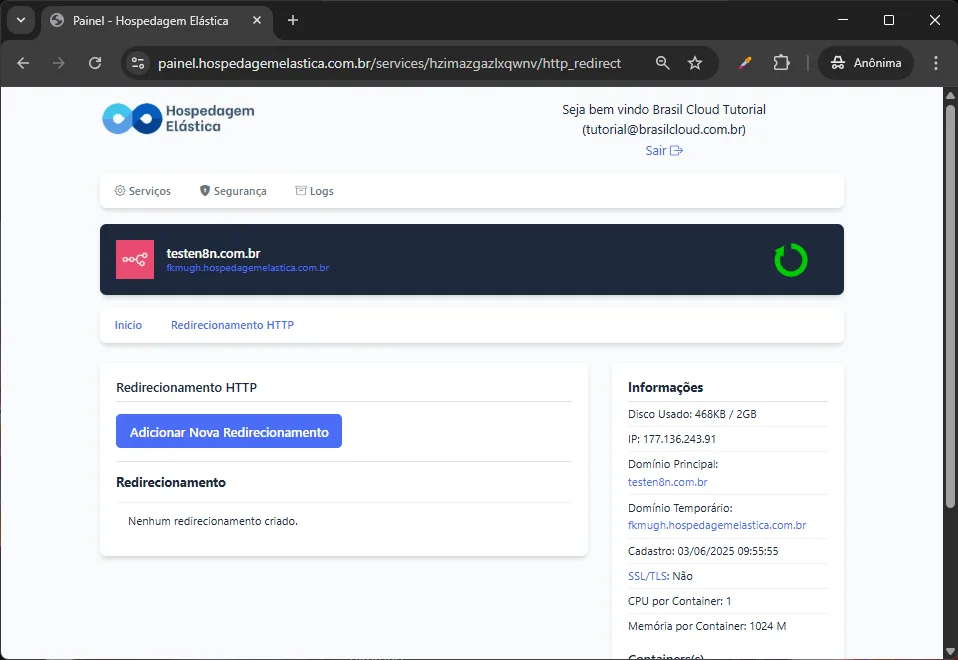Screen dimensions: 958x660
Task: Open fkmugh.hospedagemelastica.com.br link in the dark banner
Action: click(247, 268)
